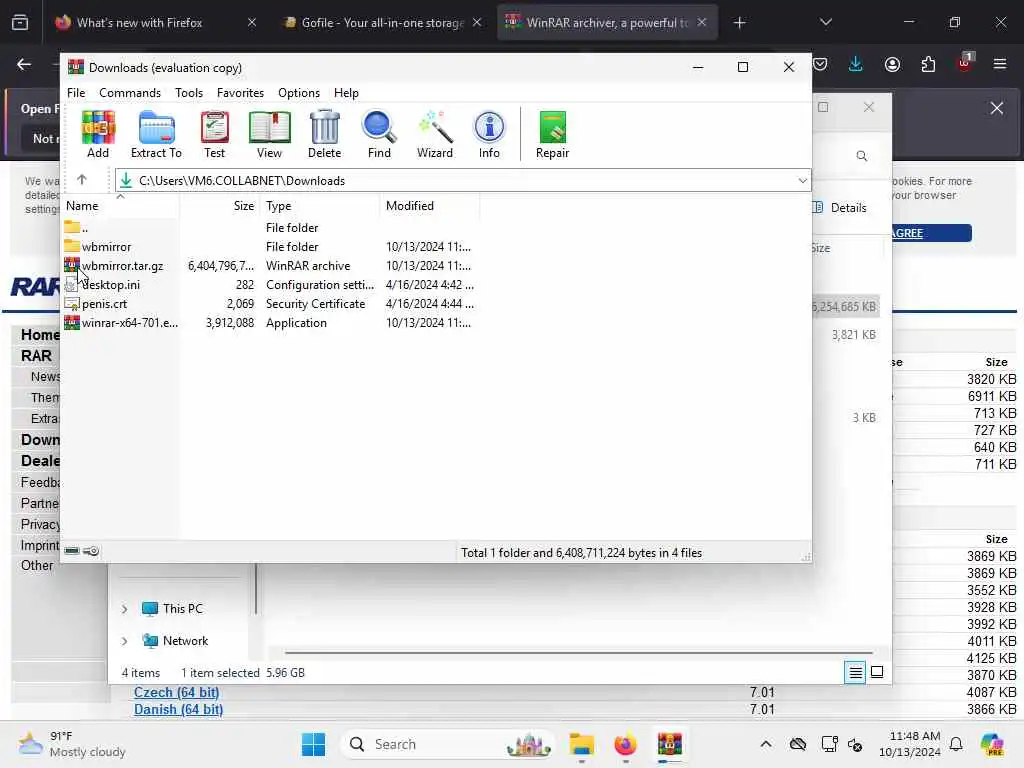Open the notifications bell in taskbar
Viewport: 1024px width, 768px height.
(956, 744)
